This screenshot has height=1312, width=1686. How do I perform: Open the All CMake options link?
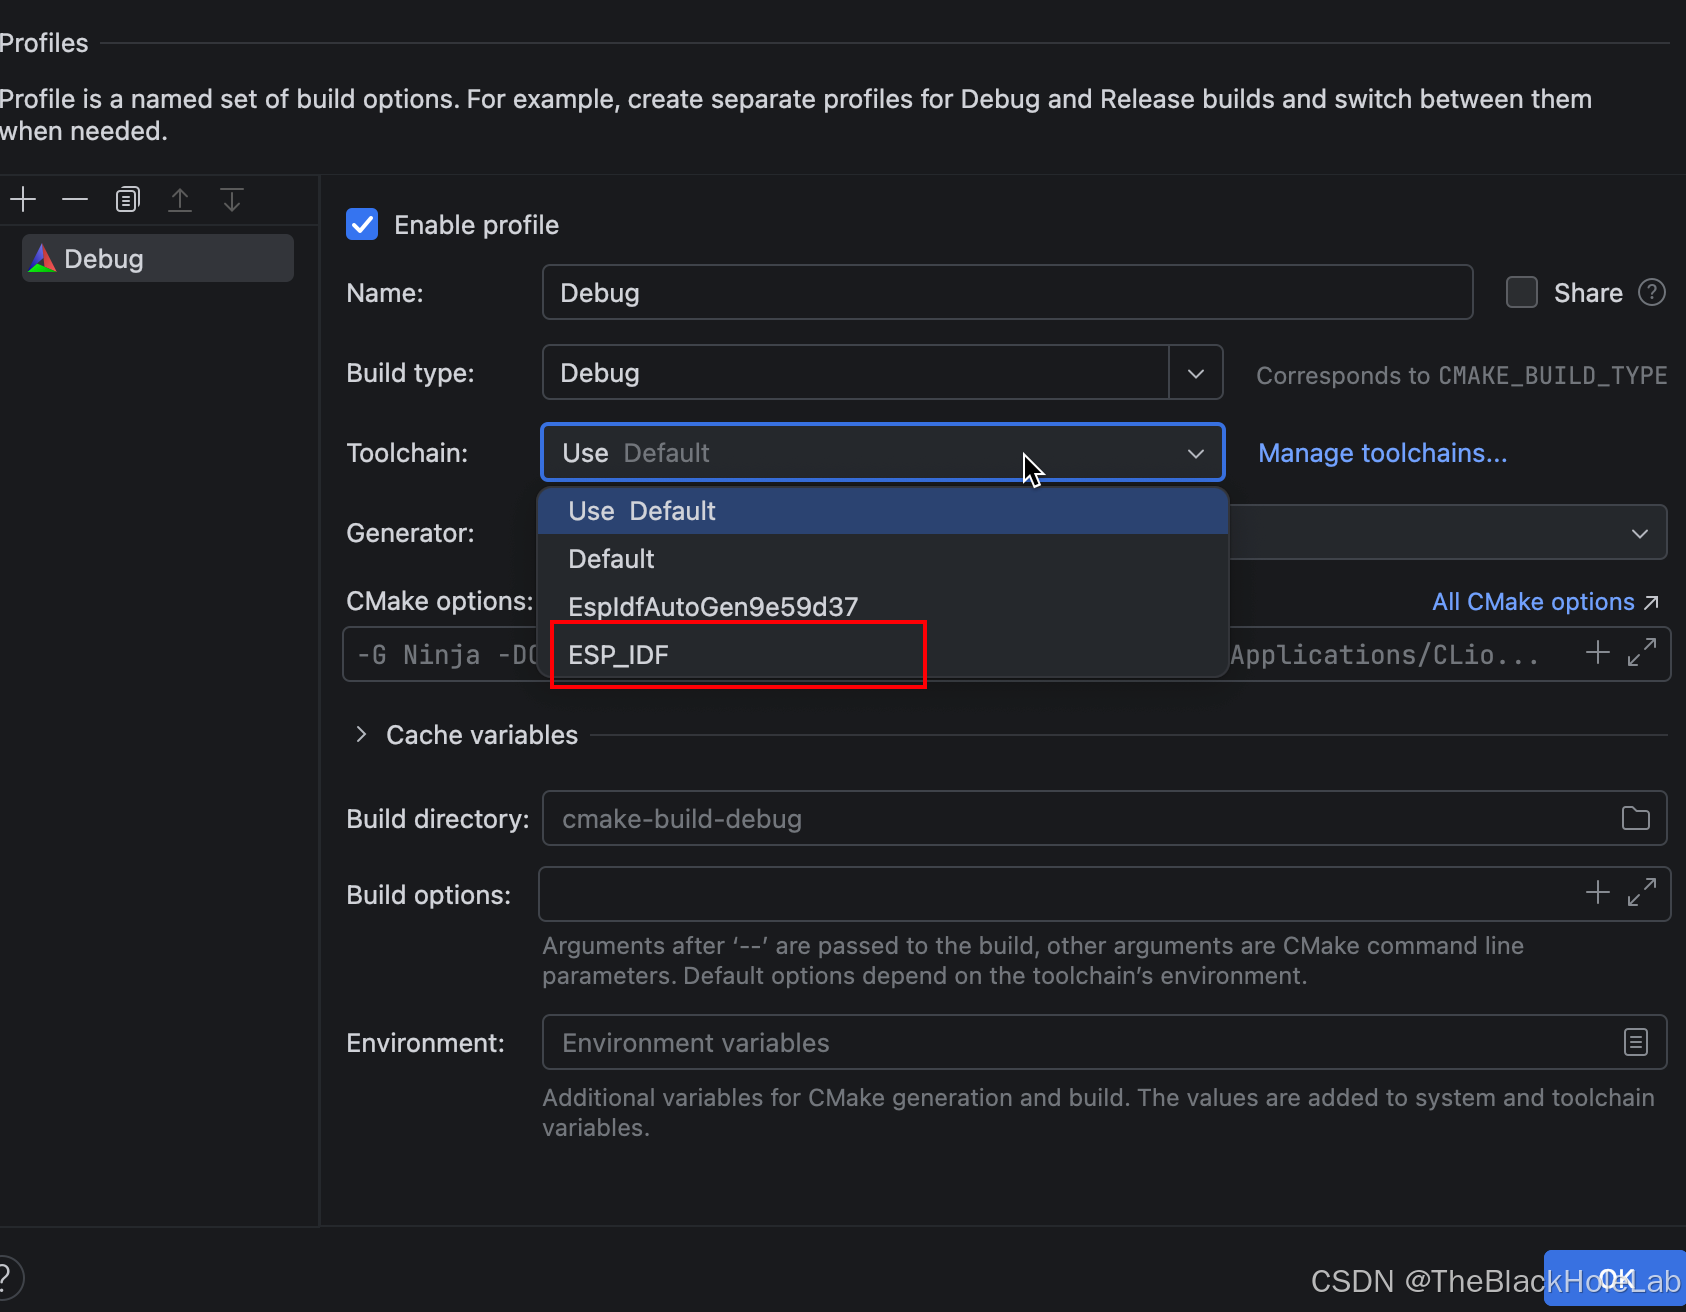1546,601
